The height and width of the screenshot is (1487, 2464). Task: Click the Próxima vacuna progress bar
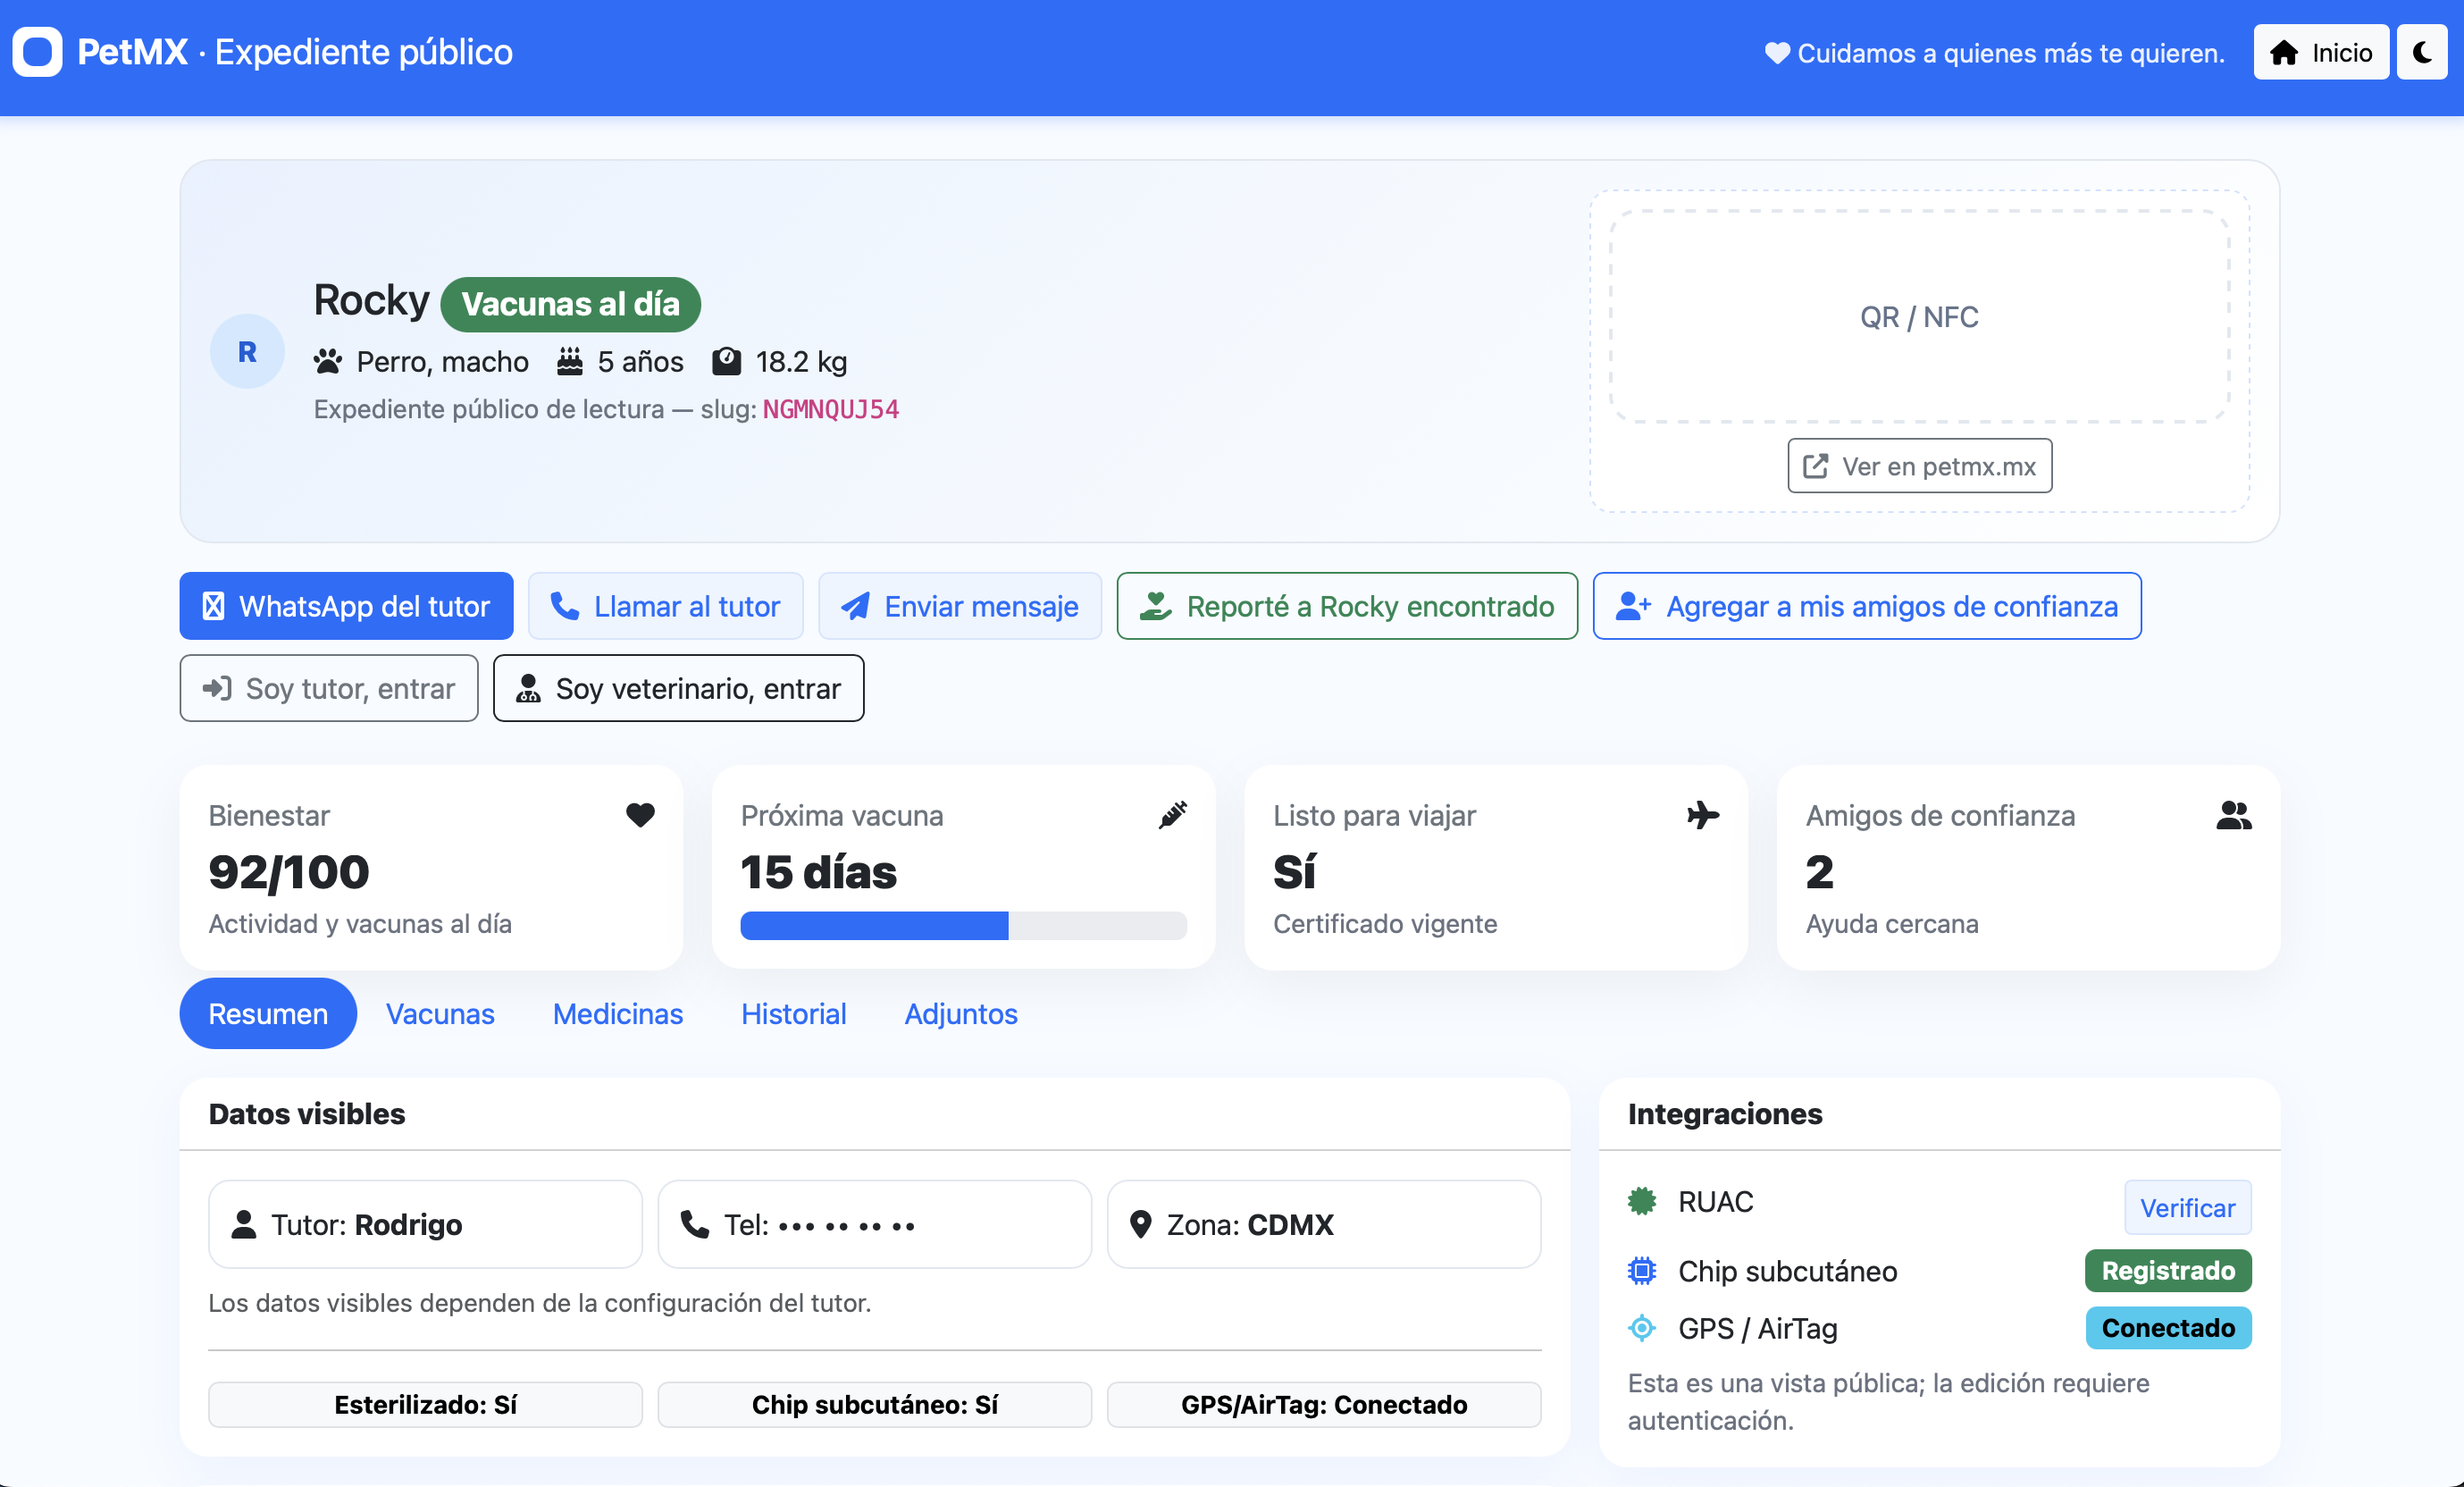[963, 926]
